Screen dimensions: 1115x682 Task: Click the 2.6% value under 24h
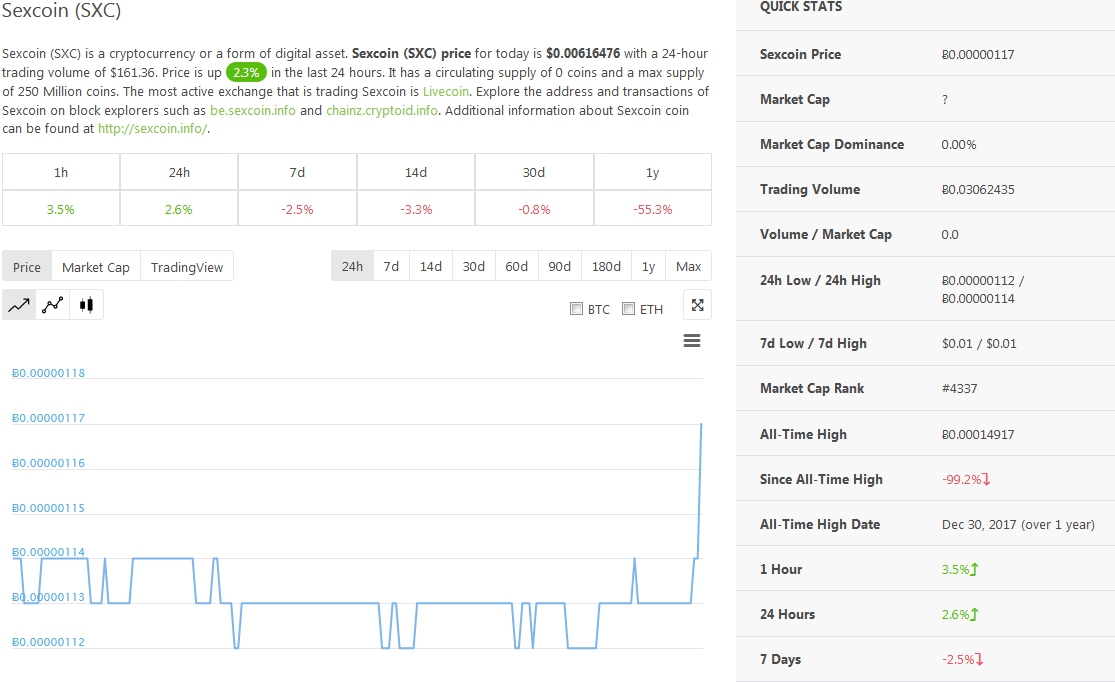pyautogui.click(x=178, y=209)
